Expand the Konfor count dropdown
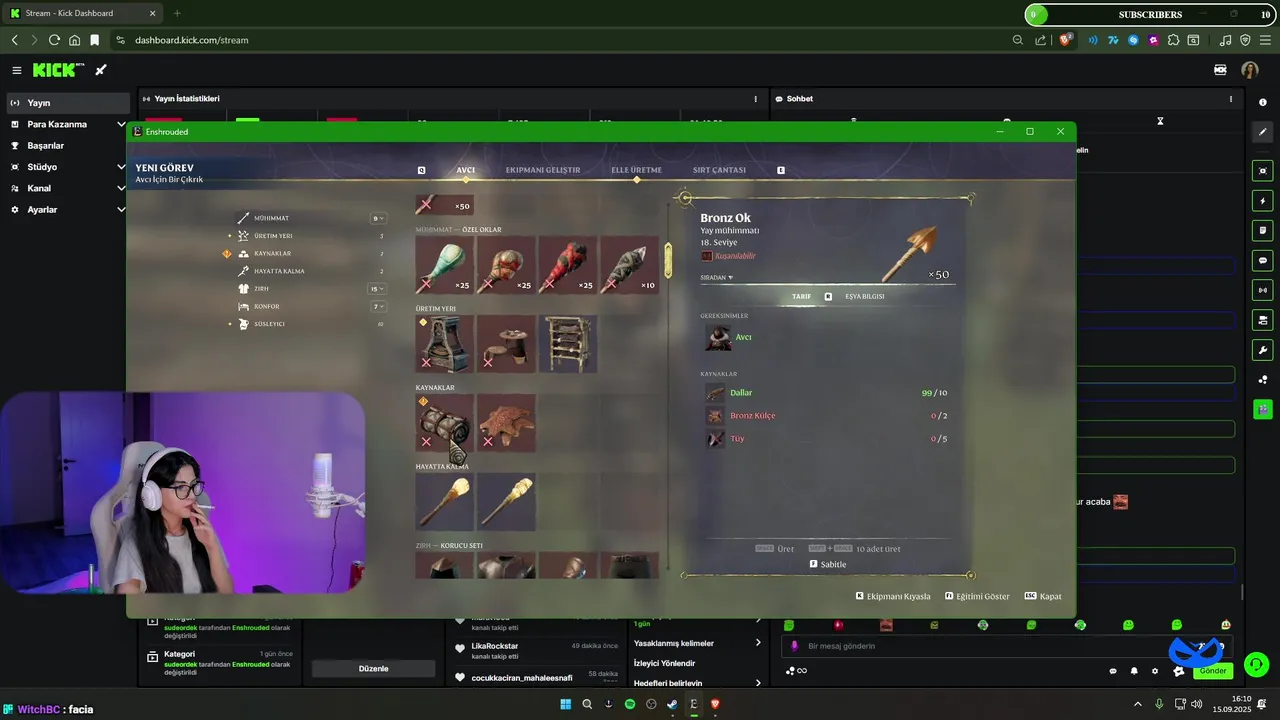 [x=378, y=306]
